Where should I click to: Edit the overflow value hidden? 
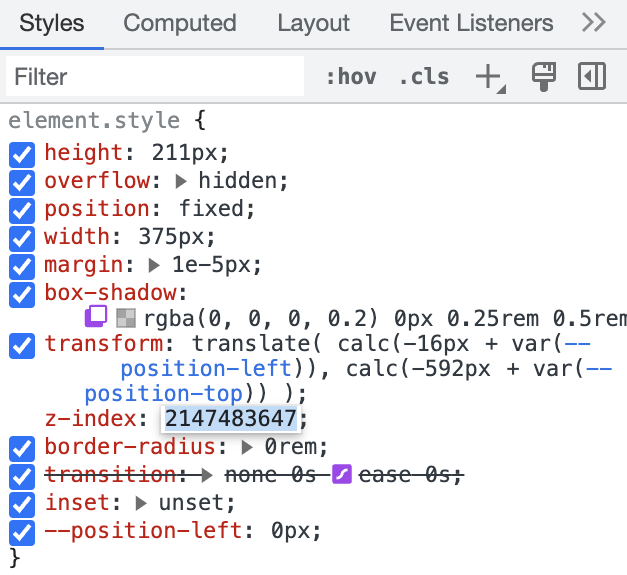click(x=238, y=181)
